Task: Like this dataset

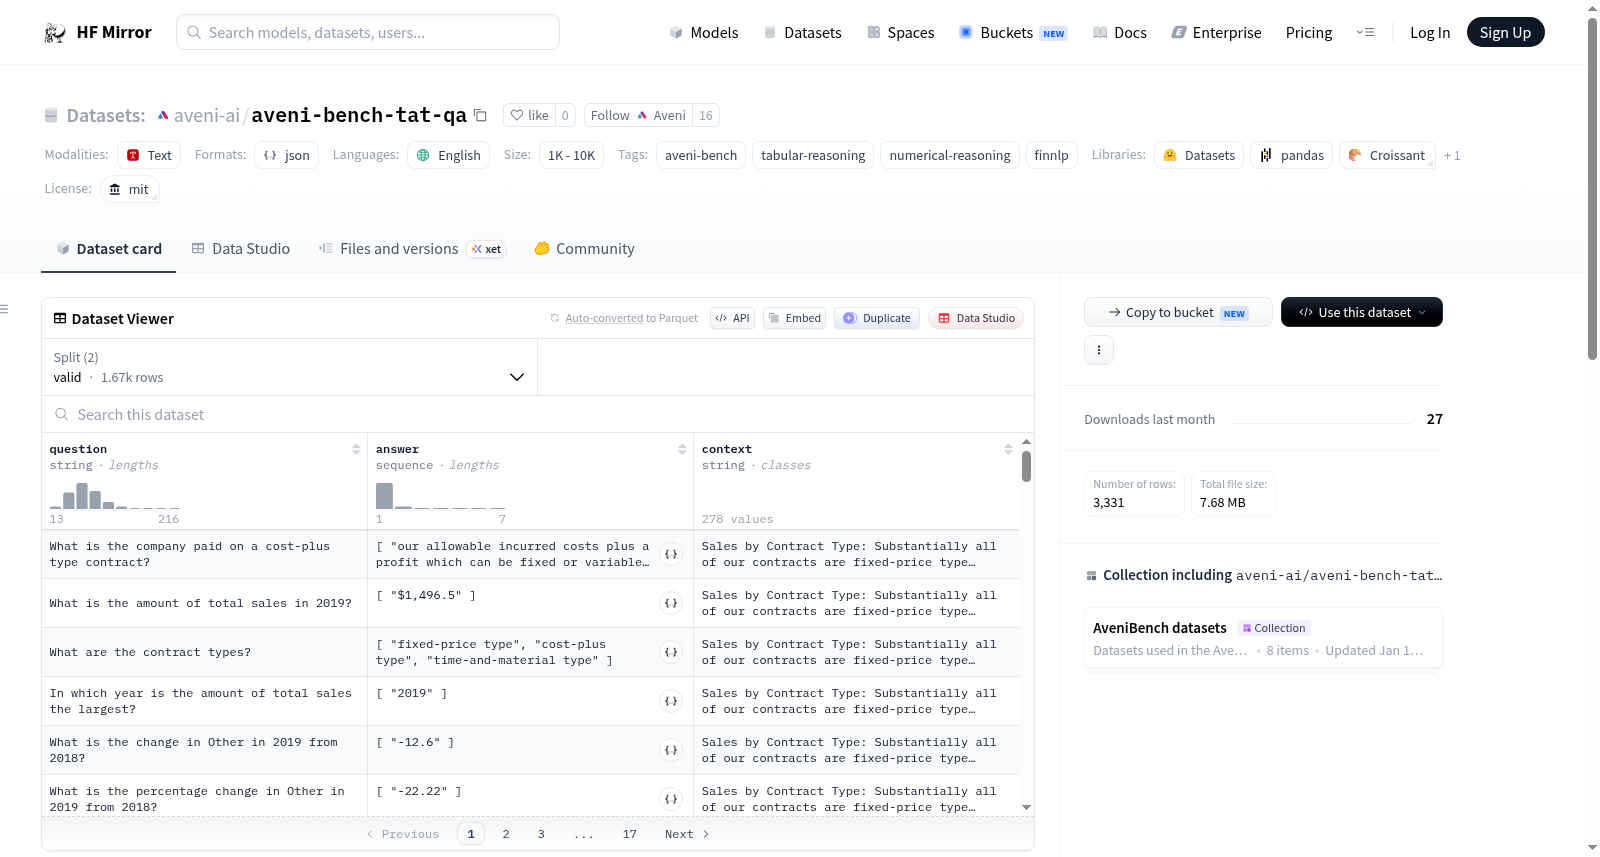Action: [529, 116]
